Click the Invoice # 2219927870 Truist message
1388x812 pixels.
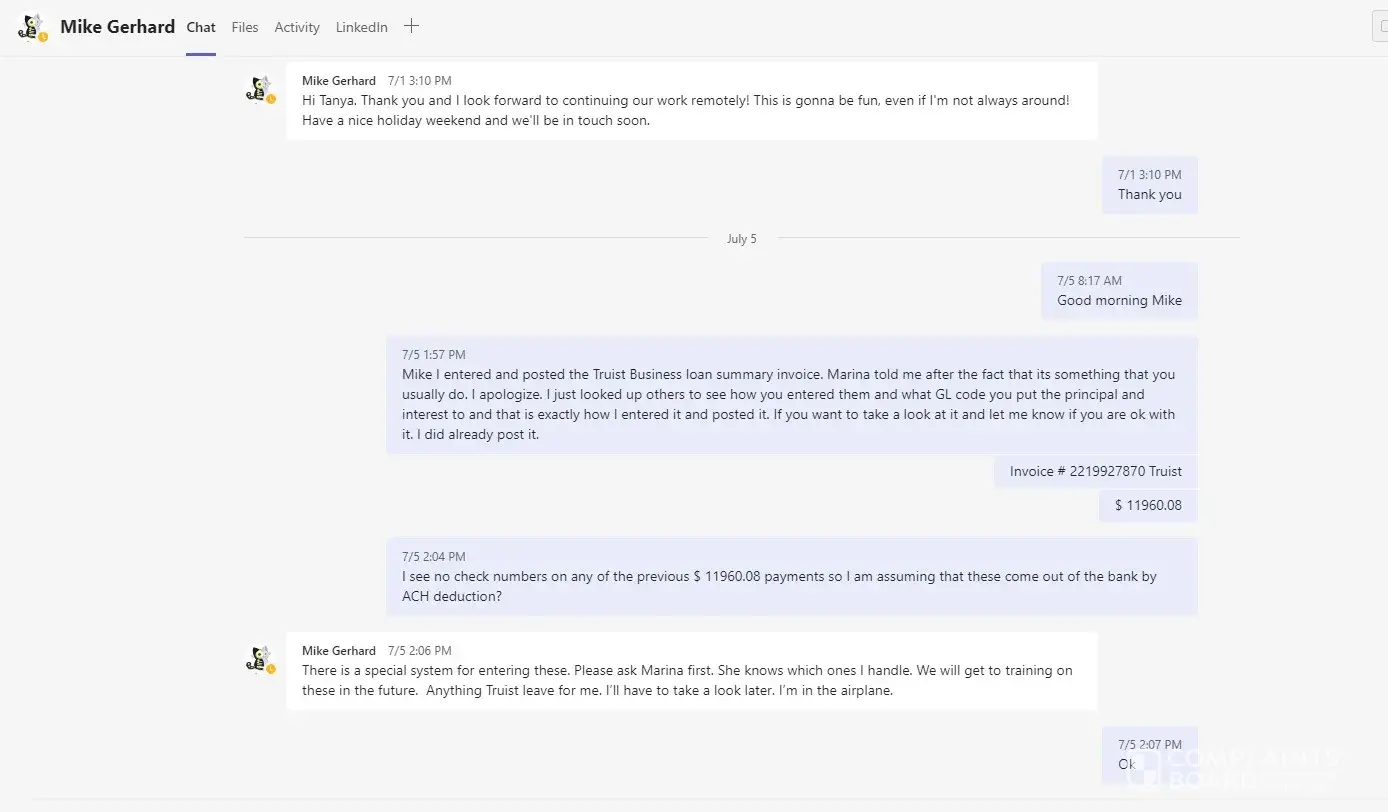point(1095,471)
